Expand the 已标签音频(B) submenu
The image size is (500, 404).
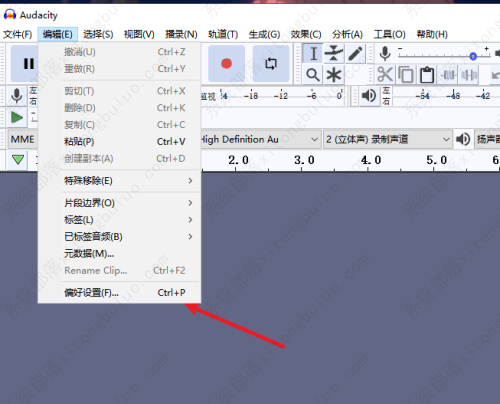[x=119, y=237]
